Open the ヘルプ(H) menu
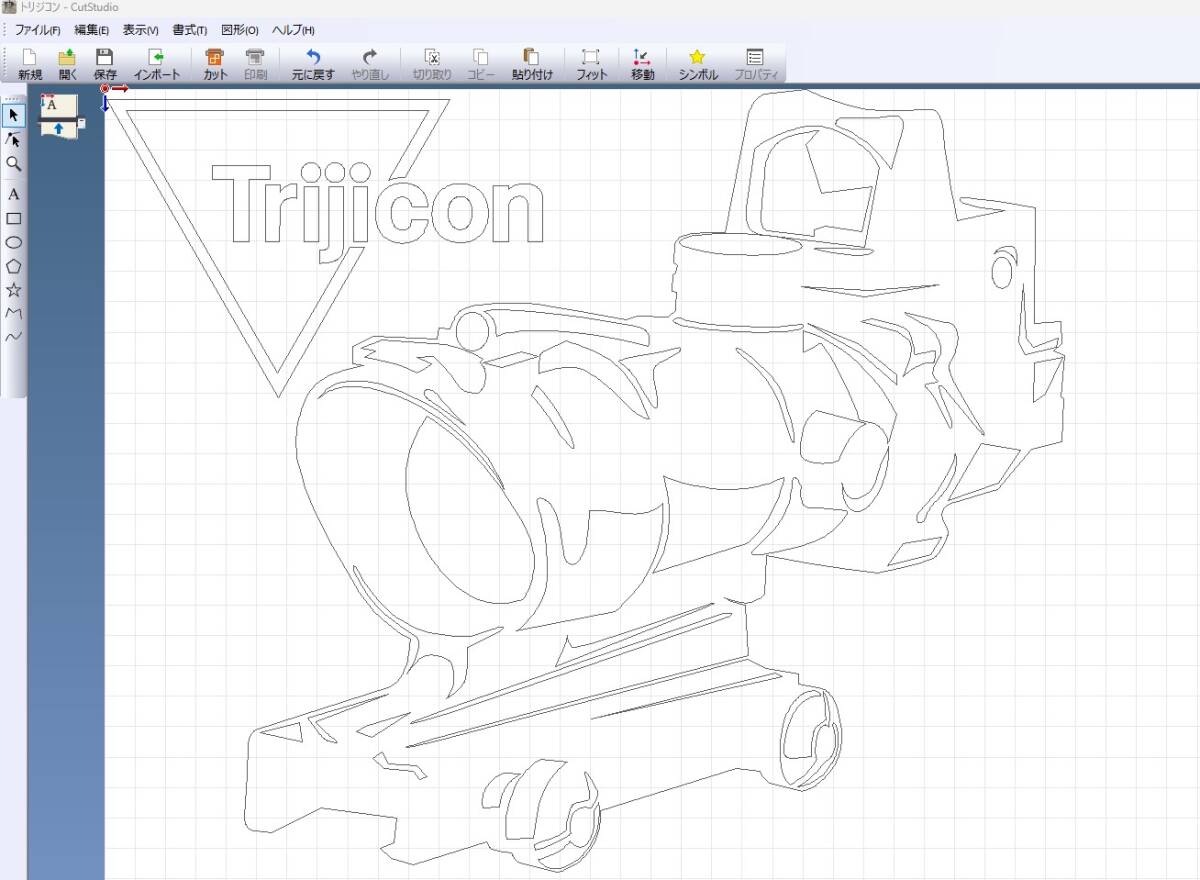The height and width of the screenshot is (880, 1200). point(293,30)
